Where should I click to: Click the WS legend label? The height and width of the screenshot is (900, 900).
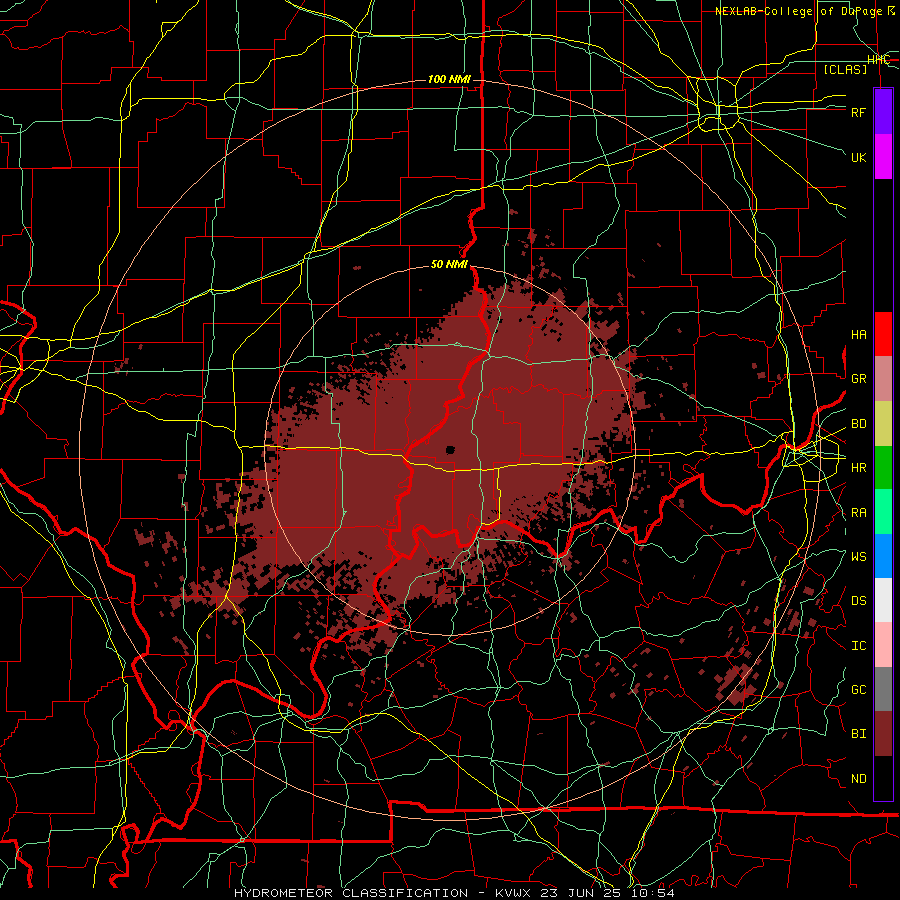tap(859, 557)
